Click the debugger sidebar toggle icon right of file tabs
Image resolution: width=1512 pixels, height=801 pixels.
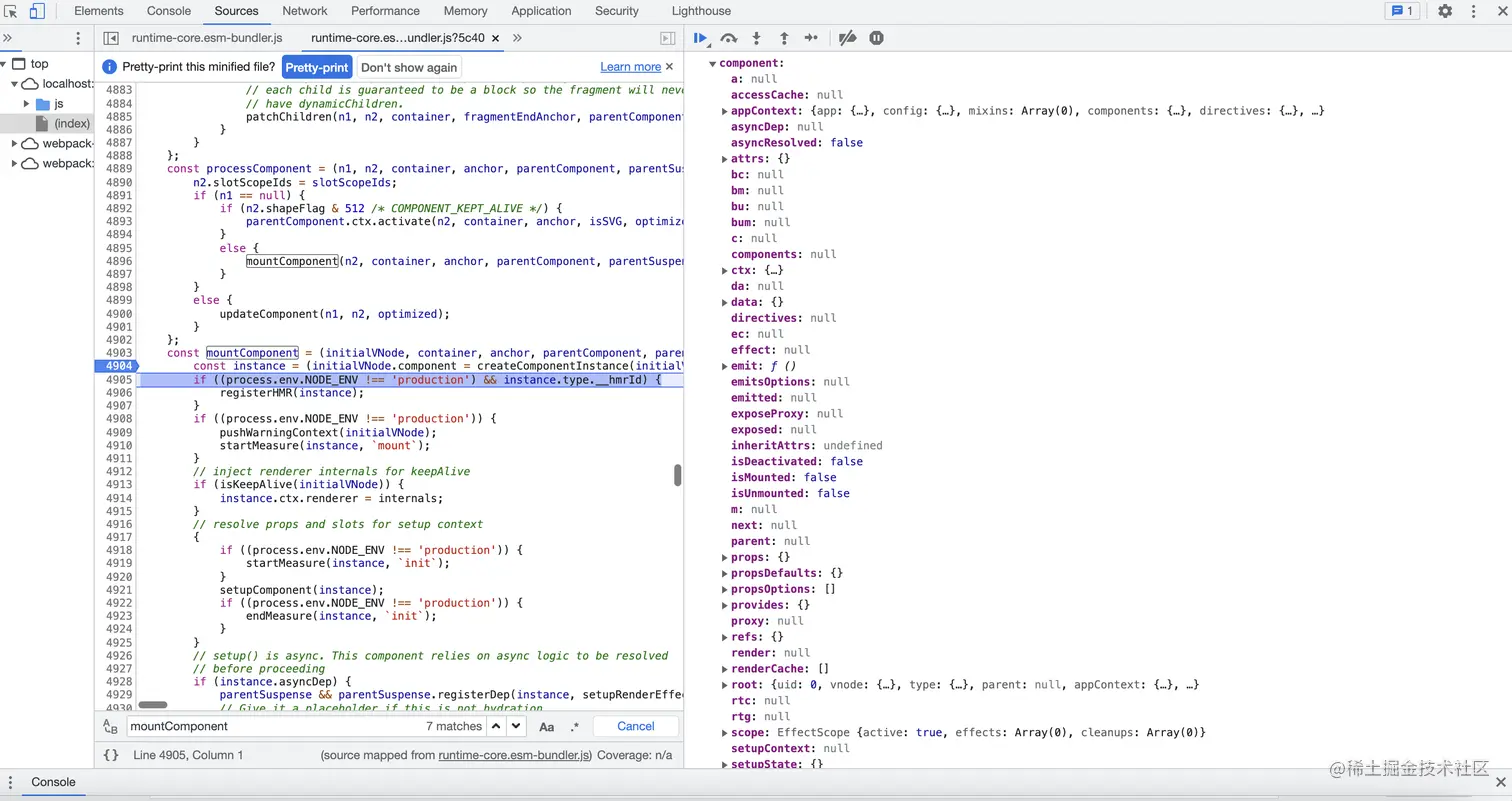(x=668, y=38)
